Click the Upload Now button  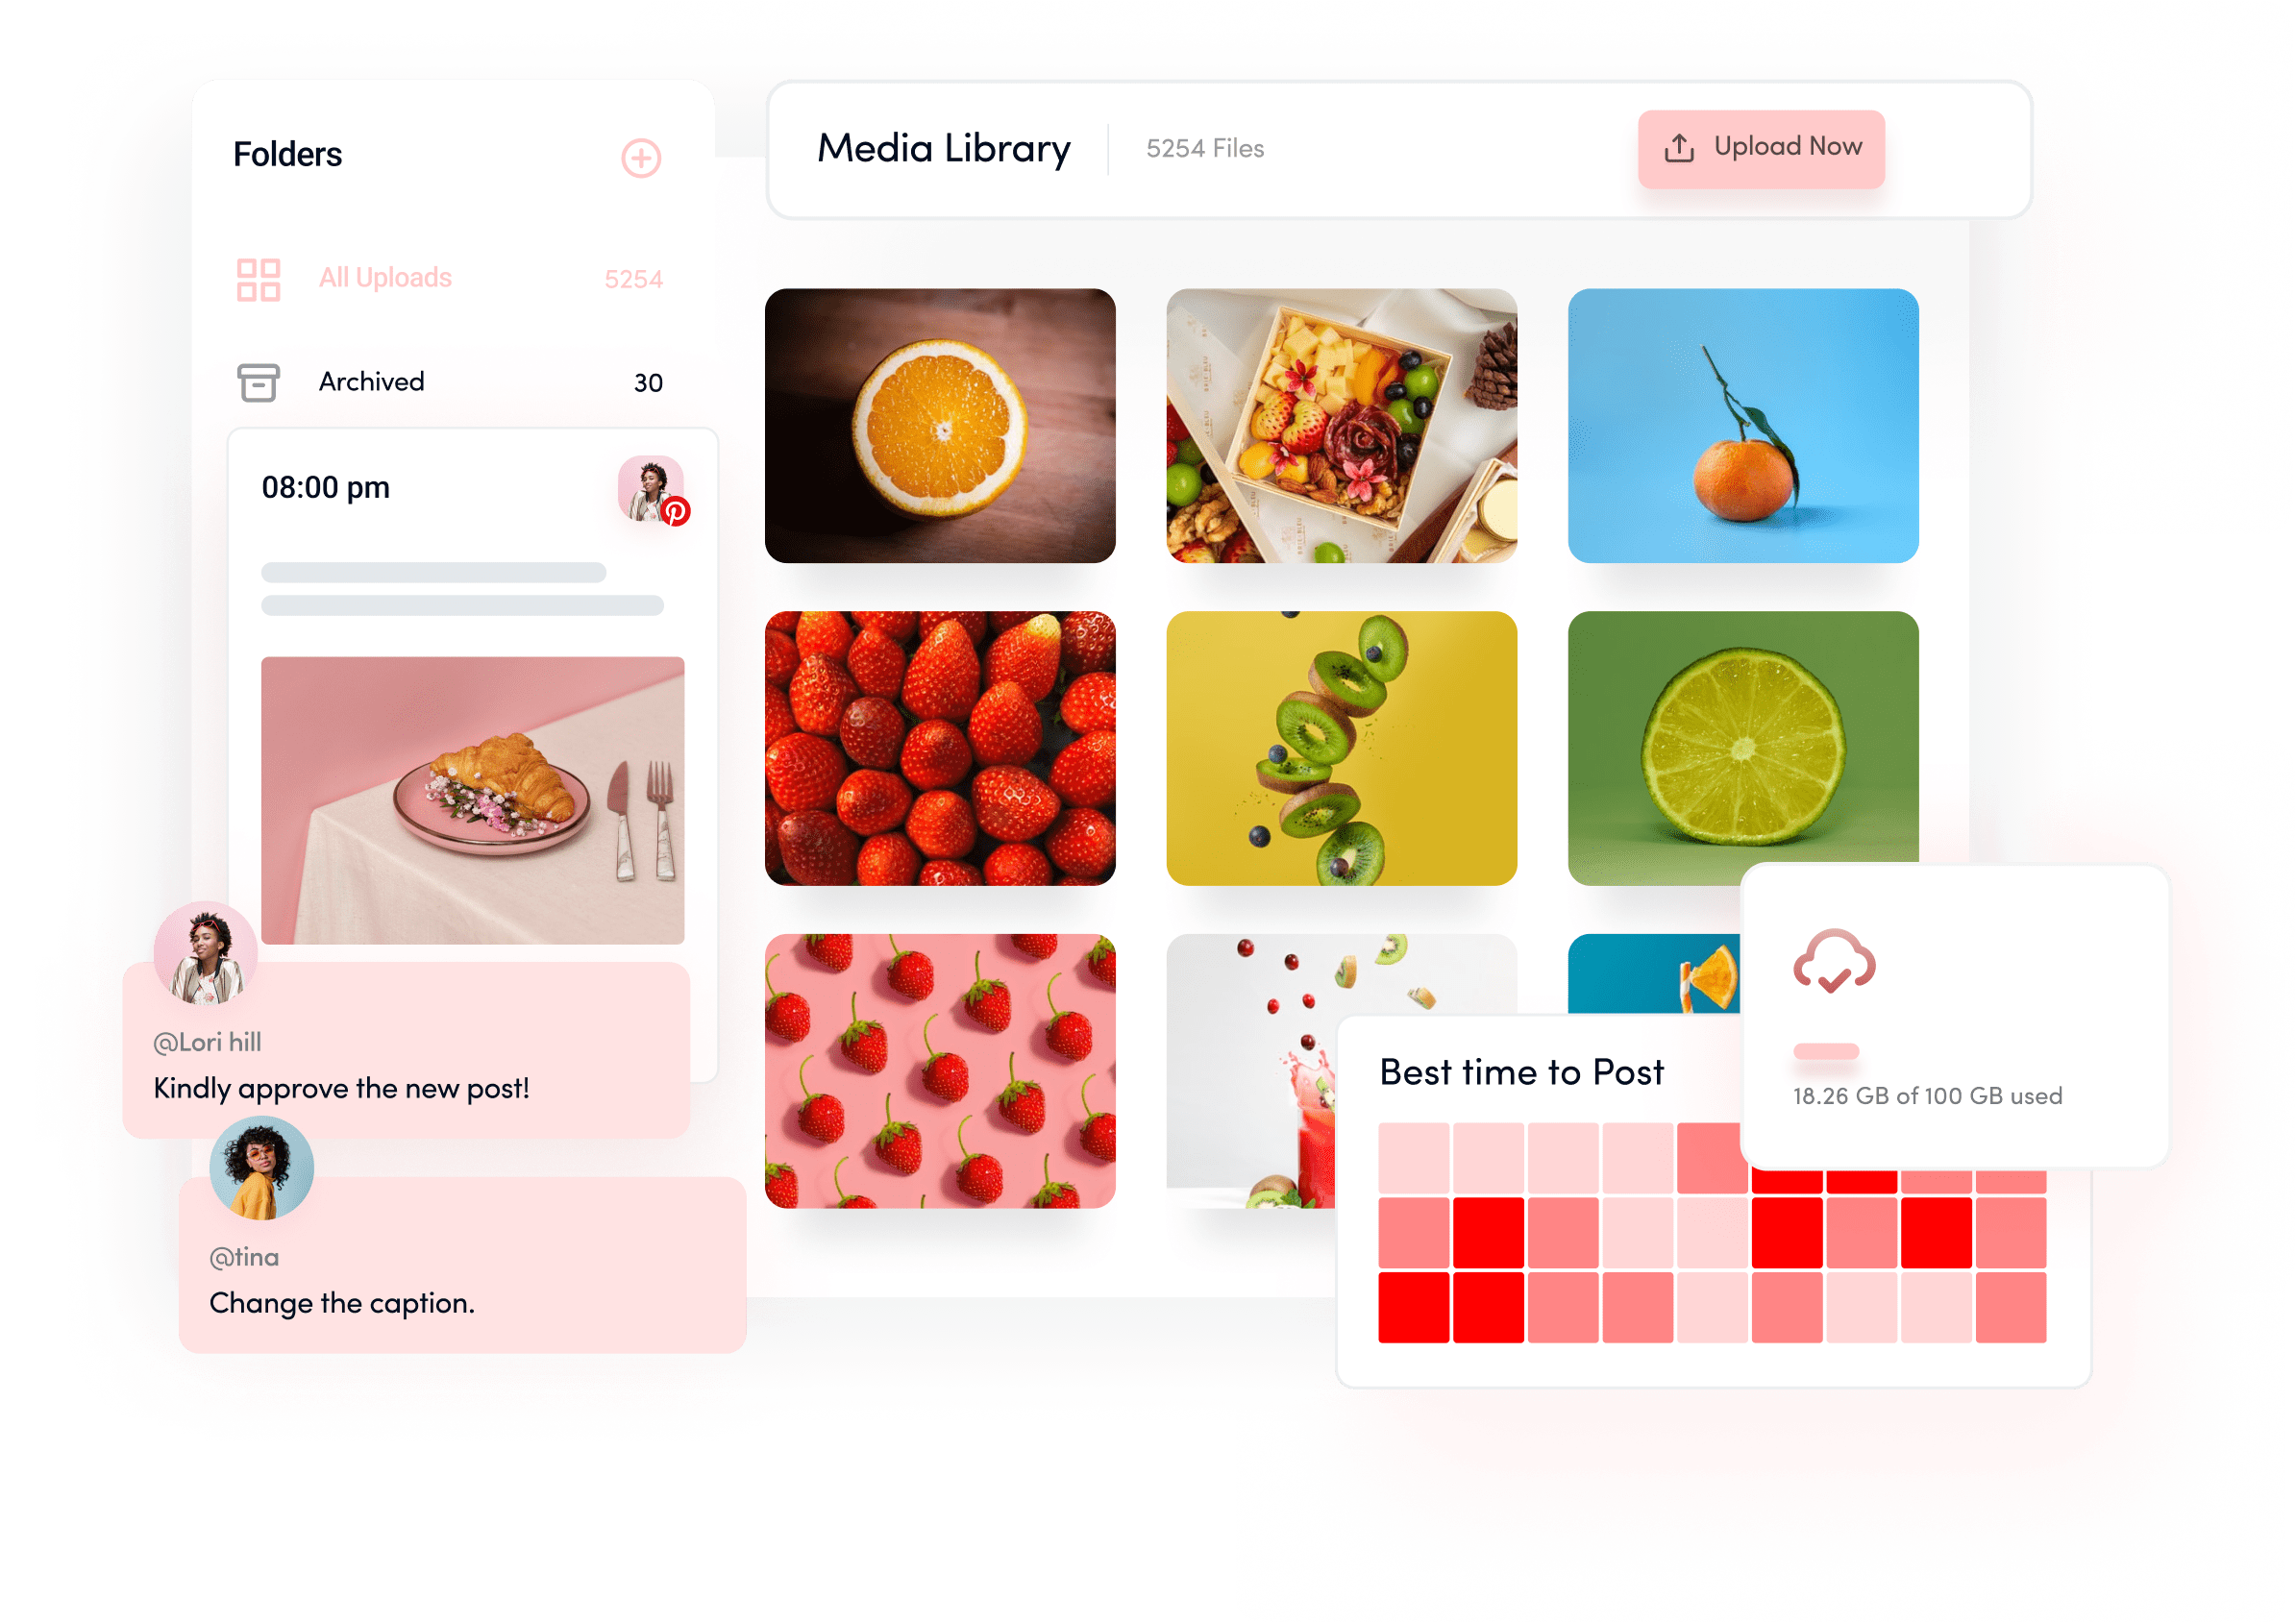click(x=1757, y=149)
